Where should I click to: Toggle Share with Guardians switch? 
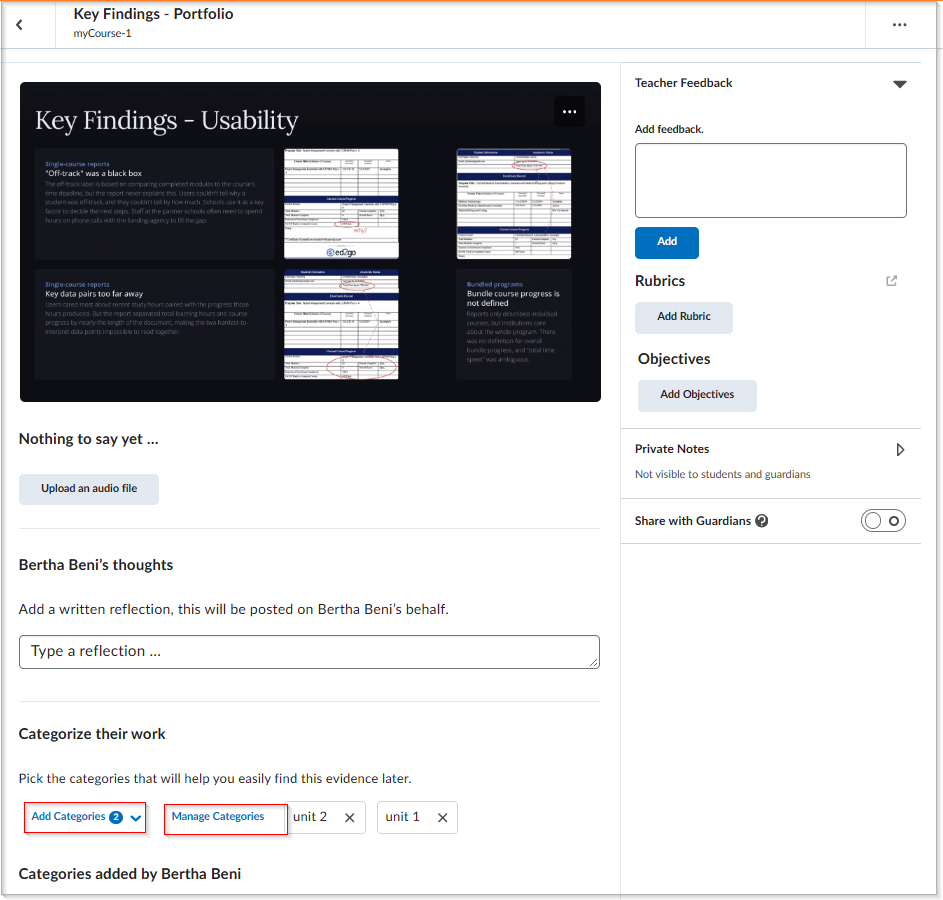(x=882, y=521)
